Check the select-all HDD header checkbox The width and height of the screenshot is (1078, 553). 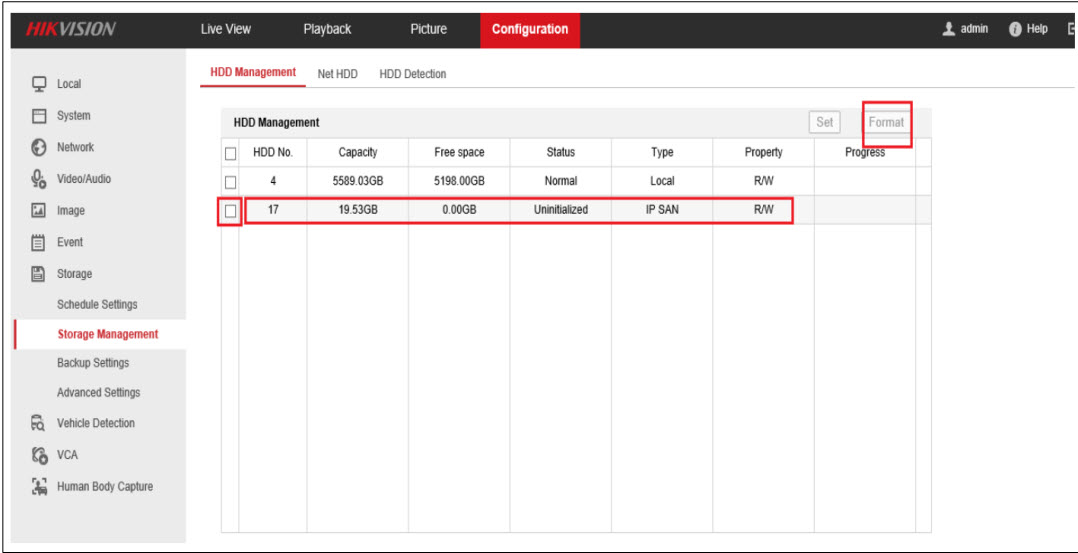230,153
